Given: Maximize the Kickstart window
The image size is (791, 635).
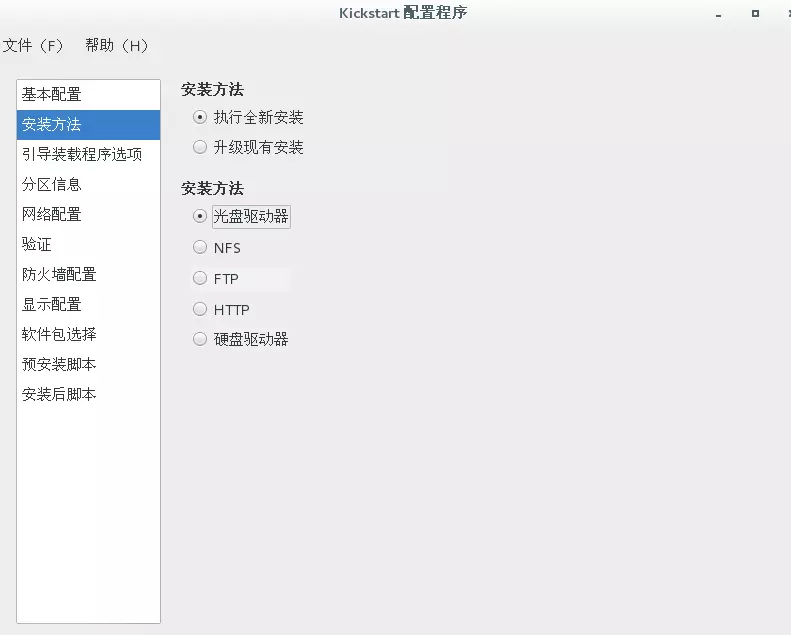Looking at the screenshot, I should click(755, 14).
